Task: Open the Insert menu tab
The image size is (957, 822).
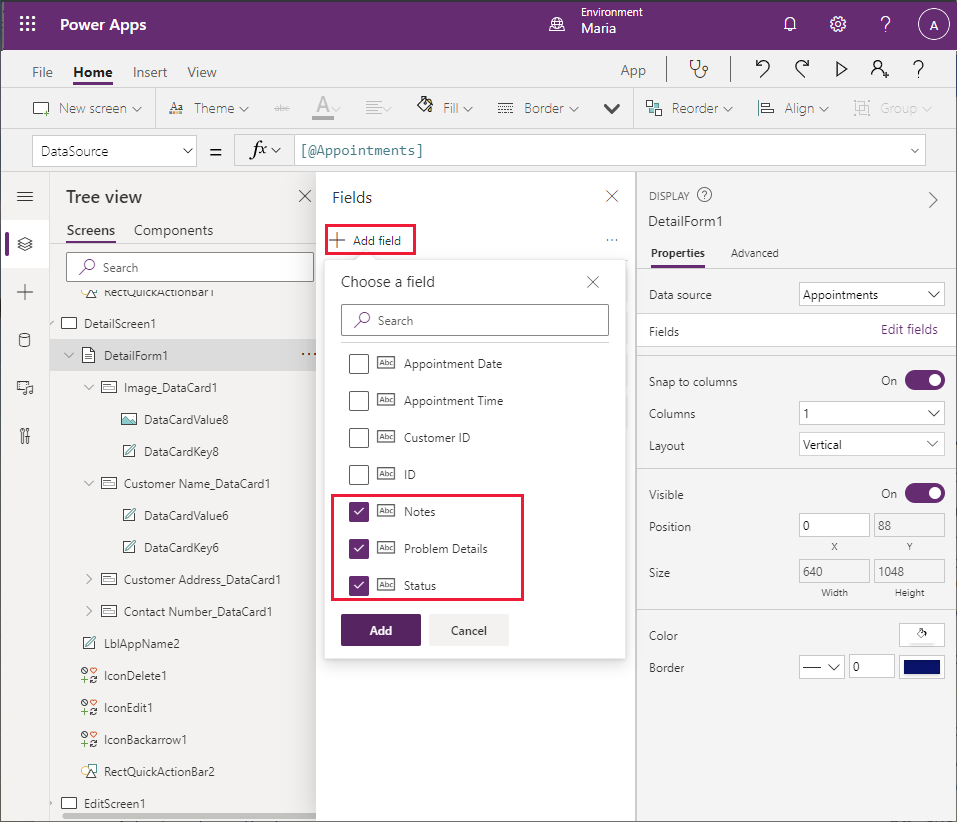Action: click(x=150, y=72)
